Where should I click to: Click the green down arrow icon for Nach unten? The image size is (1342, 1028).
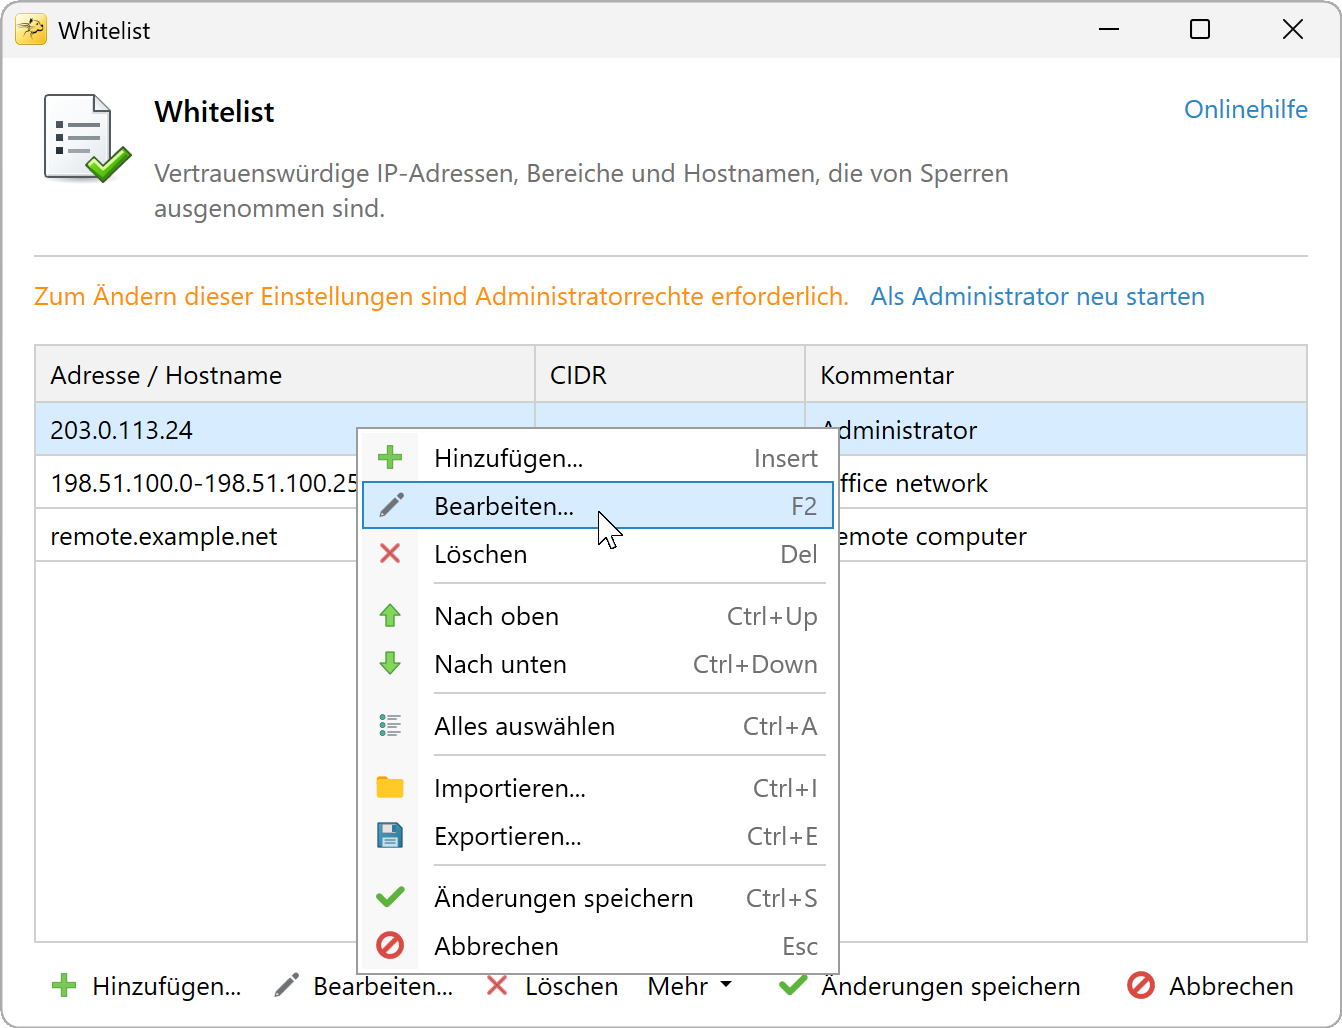[x=390, y=664]
